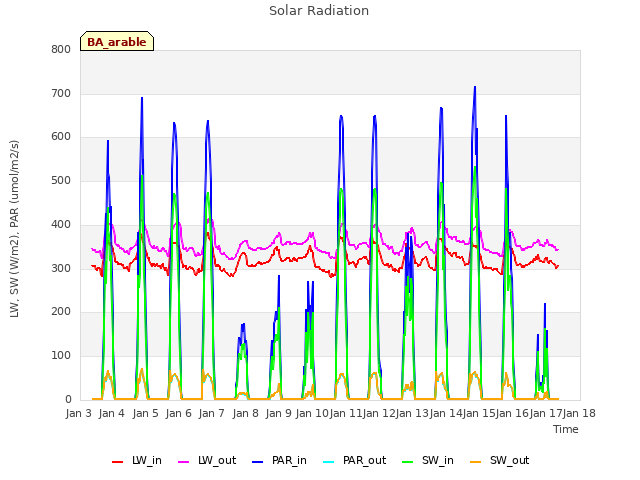640x480 pixels.
Task: Click the 500 y-axis tick label
Action: coord(61,180)
